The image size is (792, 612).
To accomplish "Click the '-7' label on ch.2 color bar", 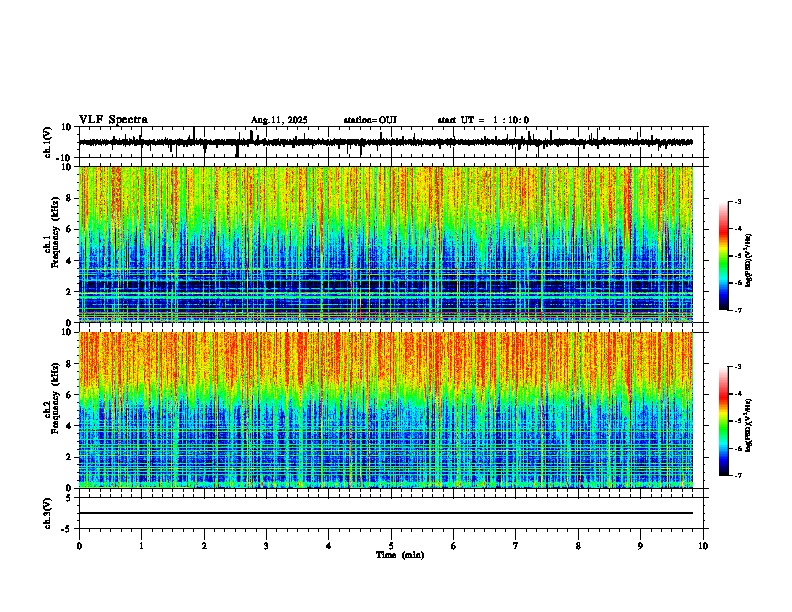I will 737,475.
